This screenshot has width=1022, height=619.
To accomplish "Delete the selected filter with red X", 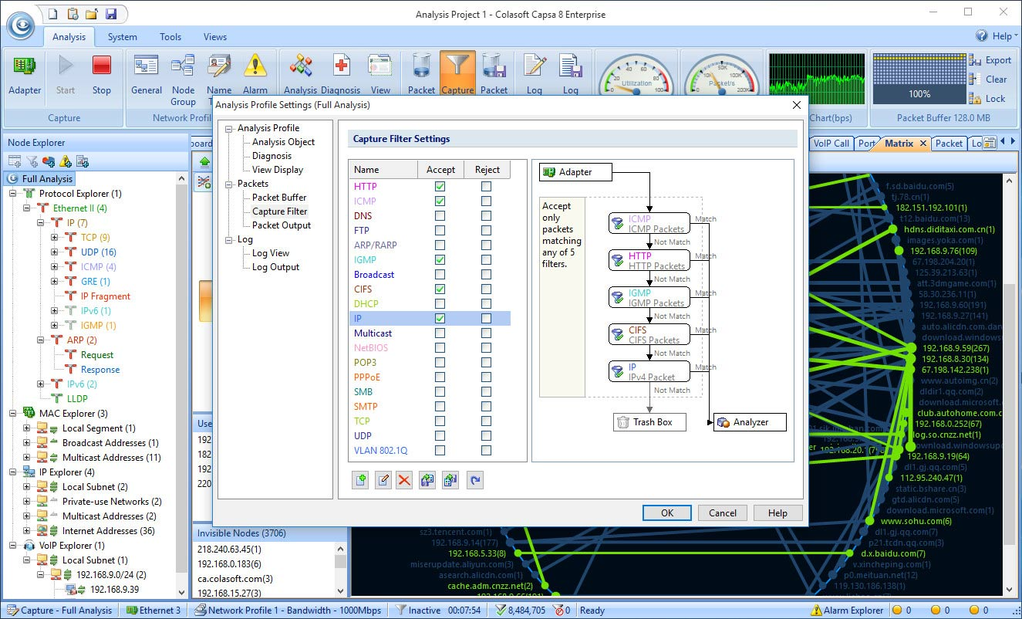I will (x=404, y=480).
